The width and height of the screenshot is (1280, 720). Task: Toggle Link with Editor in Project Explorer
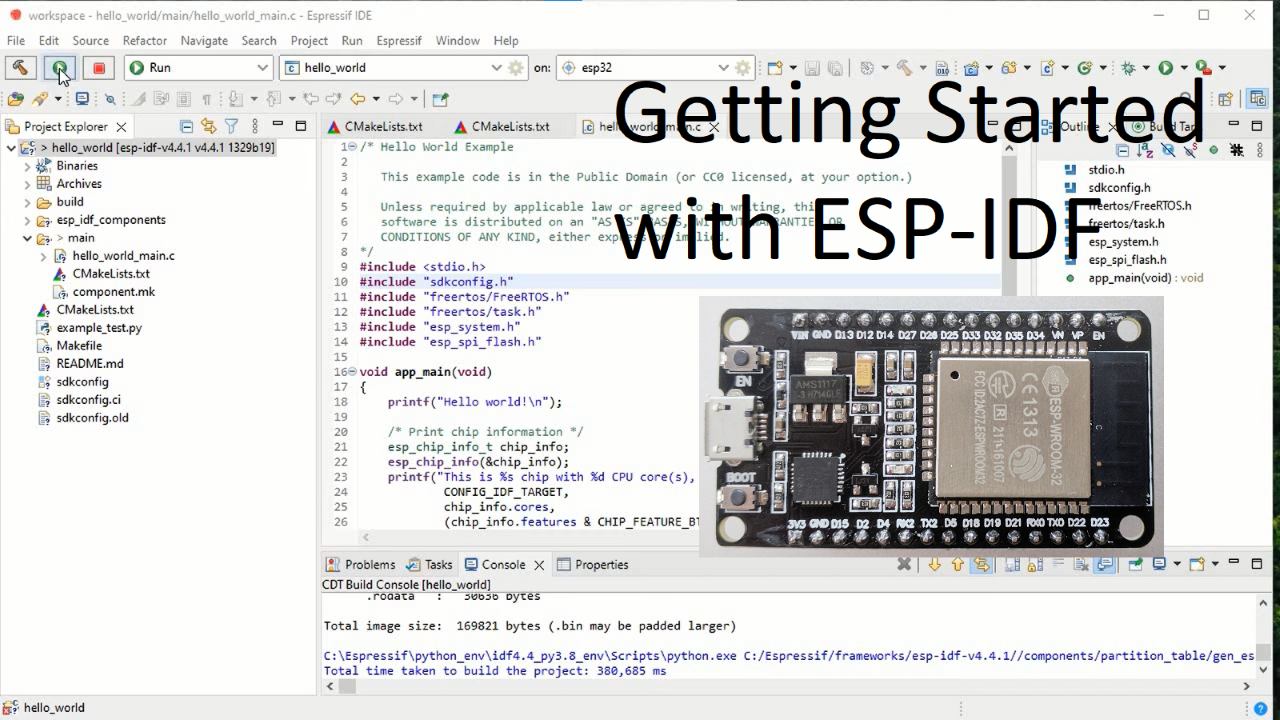[x=208, y=127]
